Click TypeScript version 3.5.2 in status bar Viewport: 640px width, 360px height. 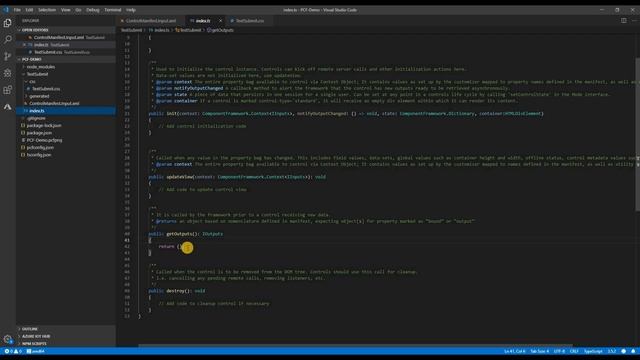[611, 351]
